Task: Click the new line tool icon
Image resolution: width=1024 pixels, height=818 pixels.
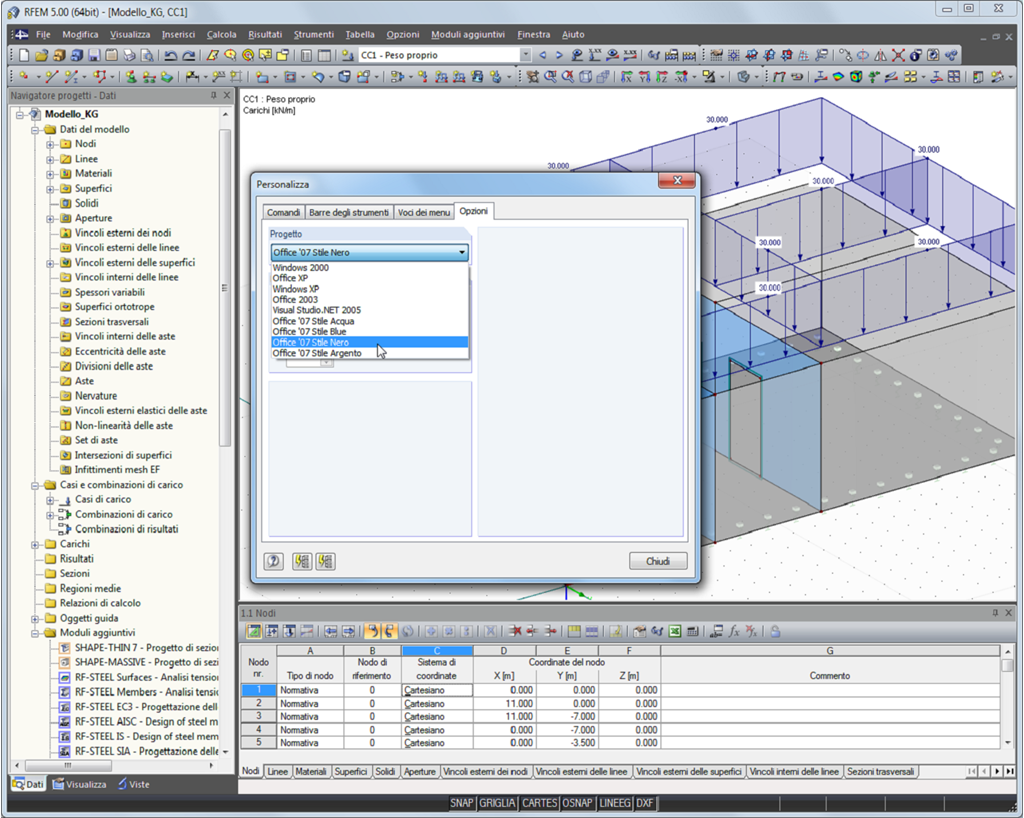Action: pyautogui.click(x=52, y=76)
